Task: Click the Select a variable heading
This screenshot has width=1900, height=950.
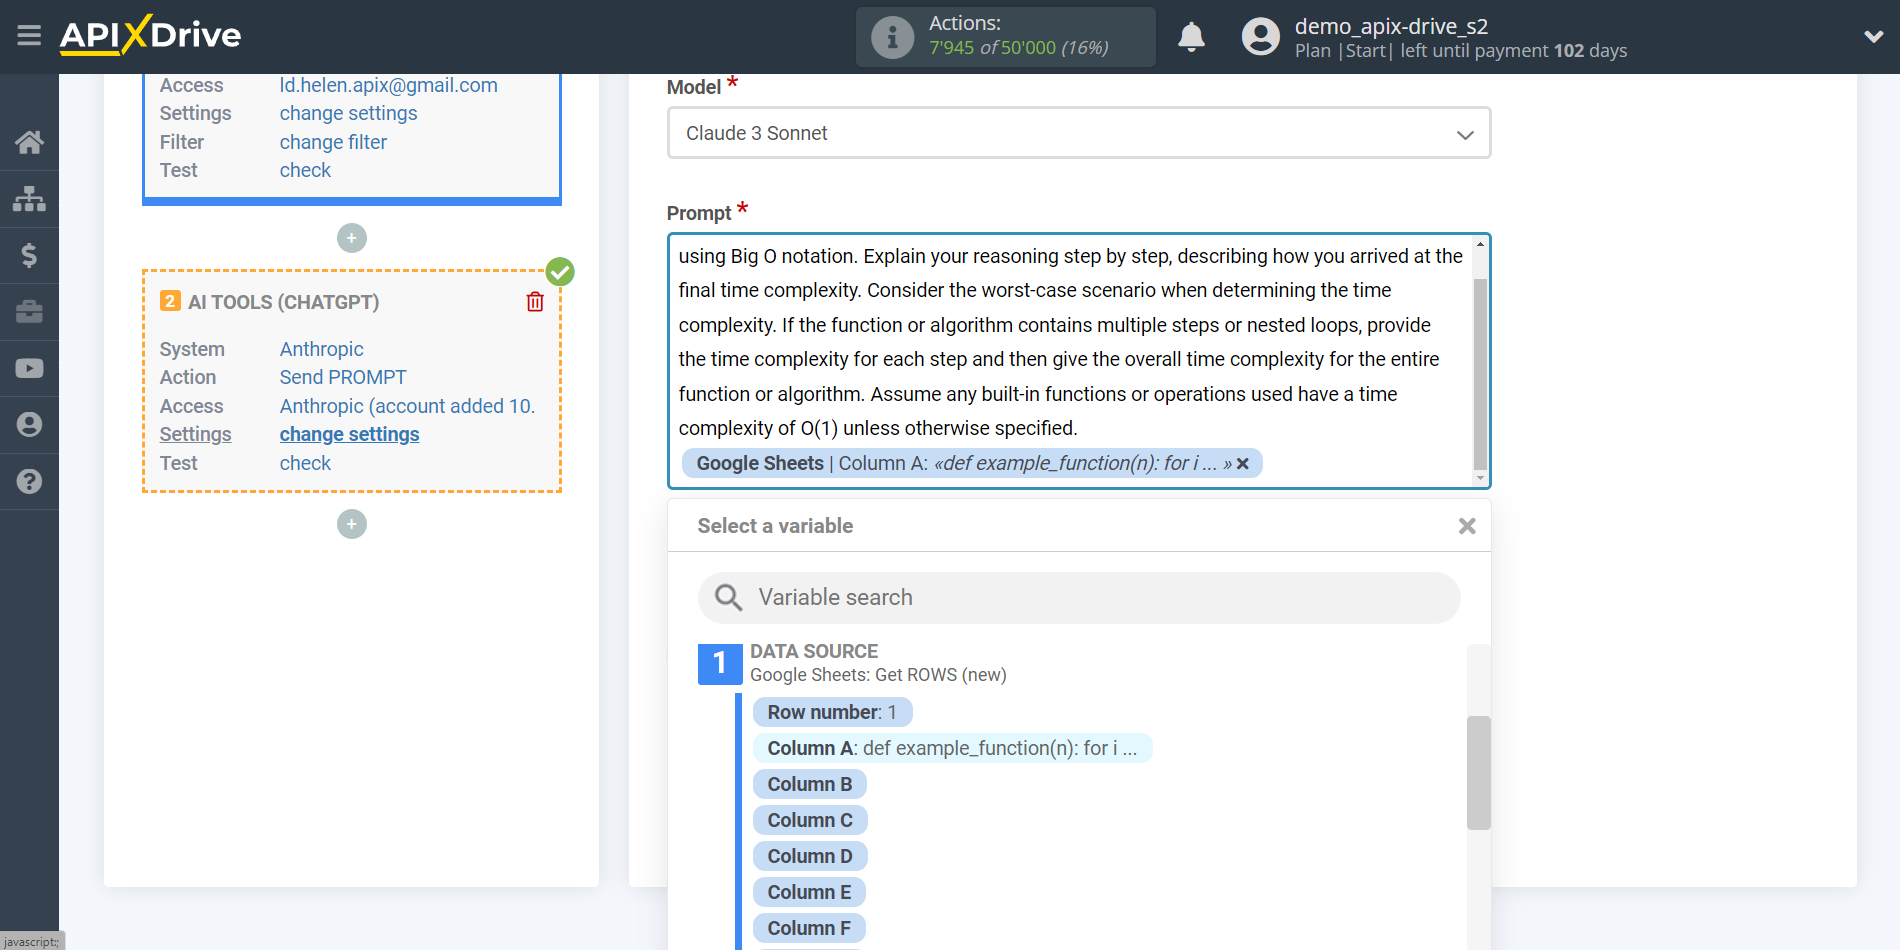Action: pos(775,526)
